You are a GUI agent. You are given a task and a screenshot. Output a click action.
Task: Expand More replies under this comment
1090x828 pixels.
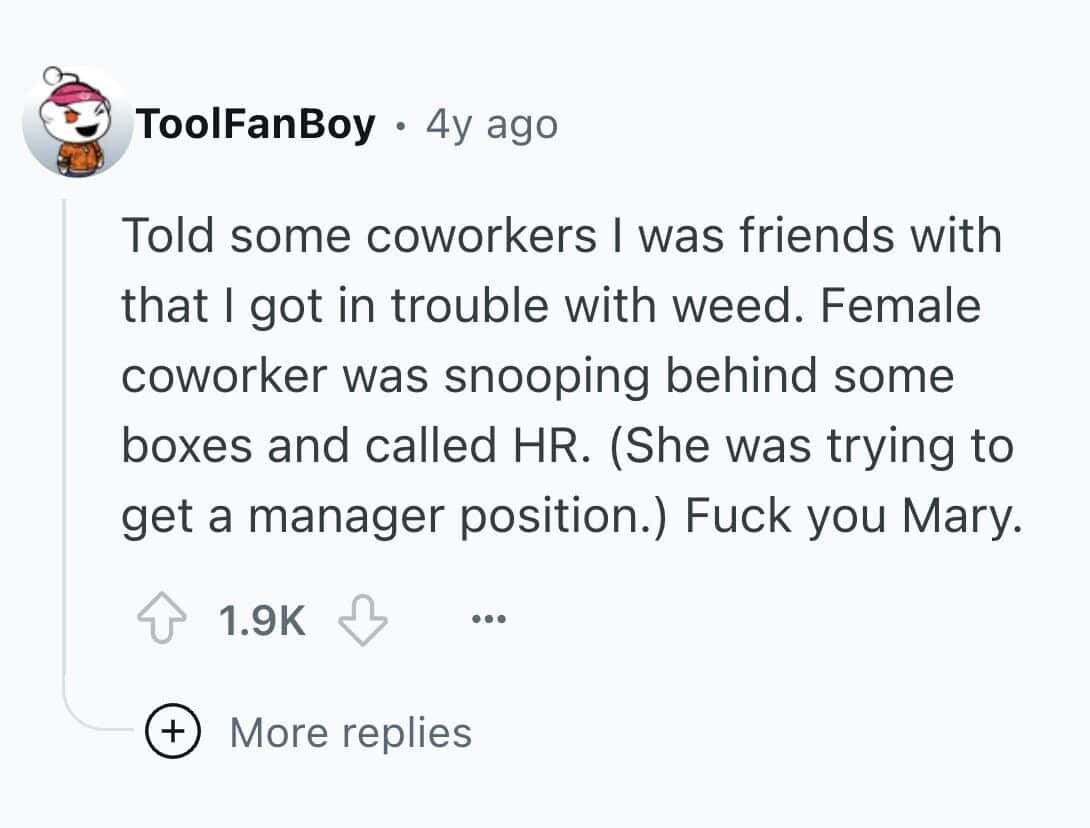[x=350, y=732]
